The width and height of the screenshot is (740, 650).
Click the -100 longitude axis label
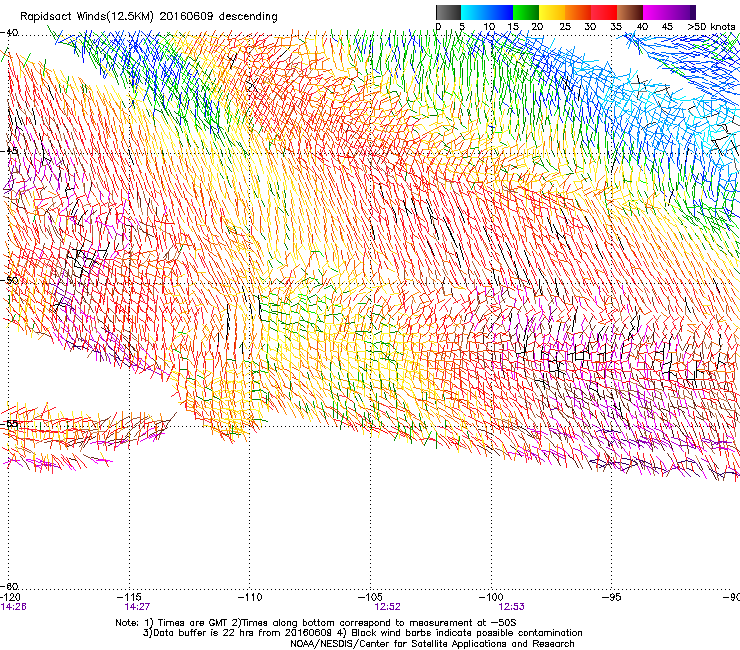point(491,597)
